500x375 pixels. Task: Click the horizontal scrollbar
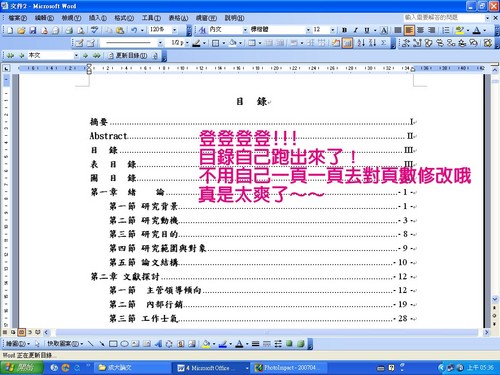point(267,332)
